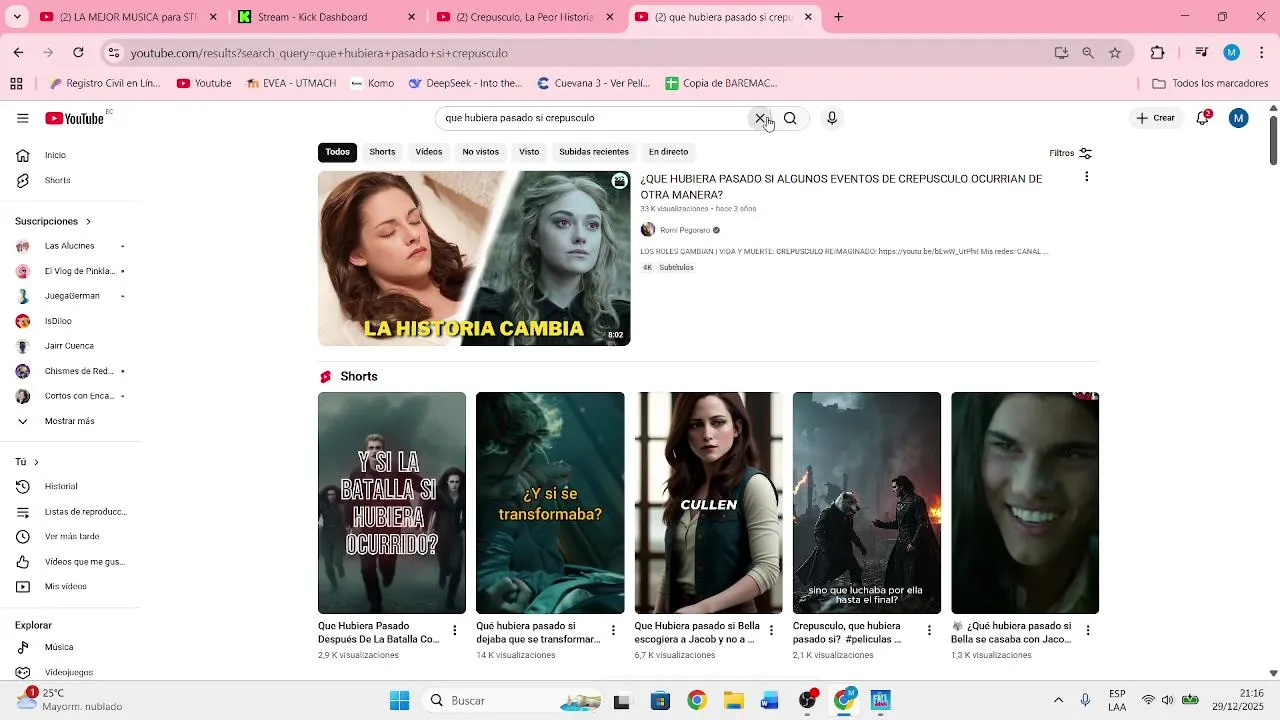This screenshot has width=1280, height=720.
Task: Start voice search with the microphone
Action: click(831, 118)
